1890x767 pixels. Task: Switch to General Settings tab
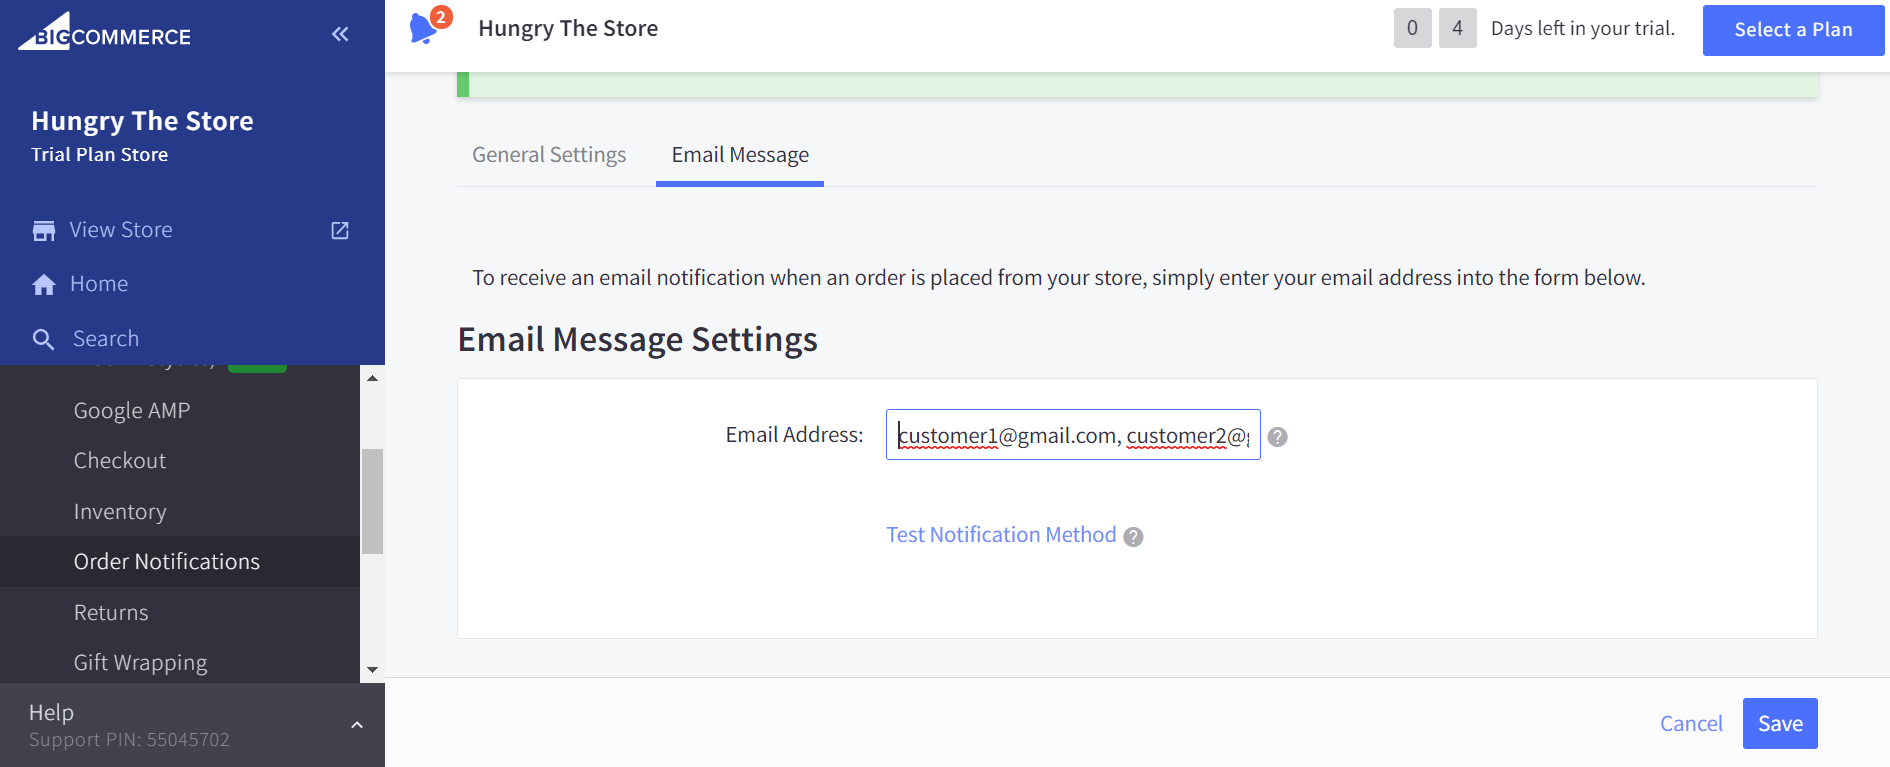click(549, 155)
